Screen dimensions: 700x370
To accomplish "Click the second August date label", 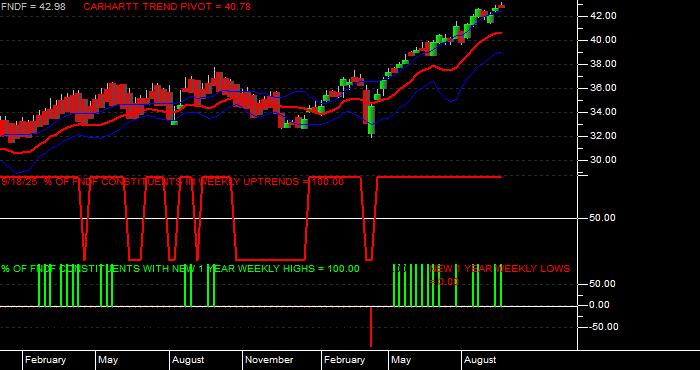I will point(480,360).
